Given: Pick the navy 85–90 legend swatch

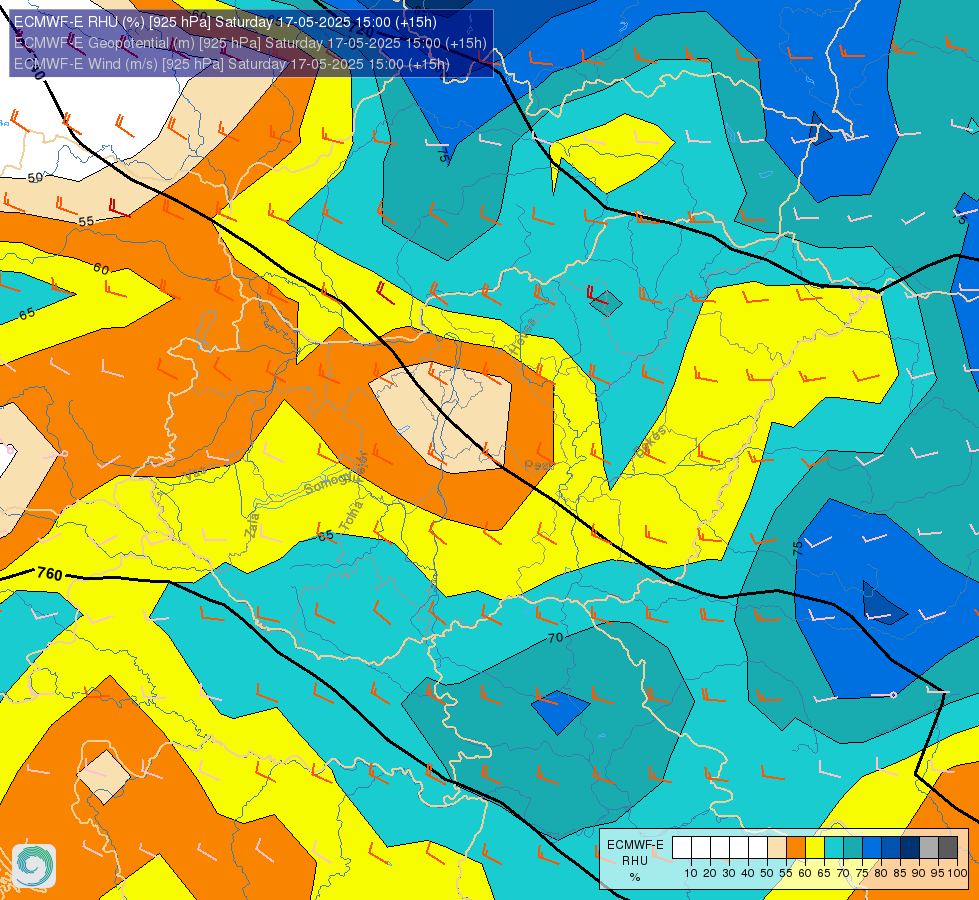Looking at the screenshot, I should [x=910, y=848].
